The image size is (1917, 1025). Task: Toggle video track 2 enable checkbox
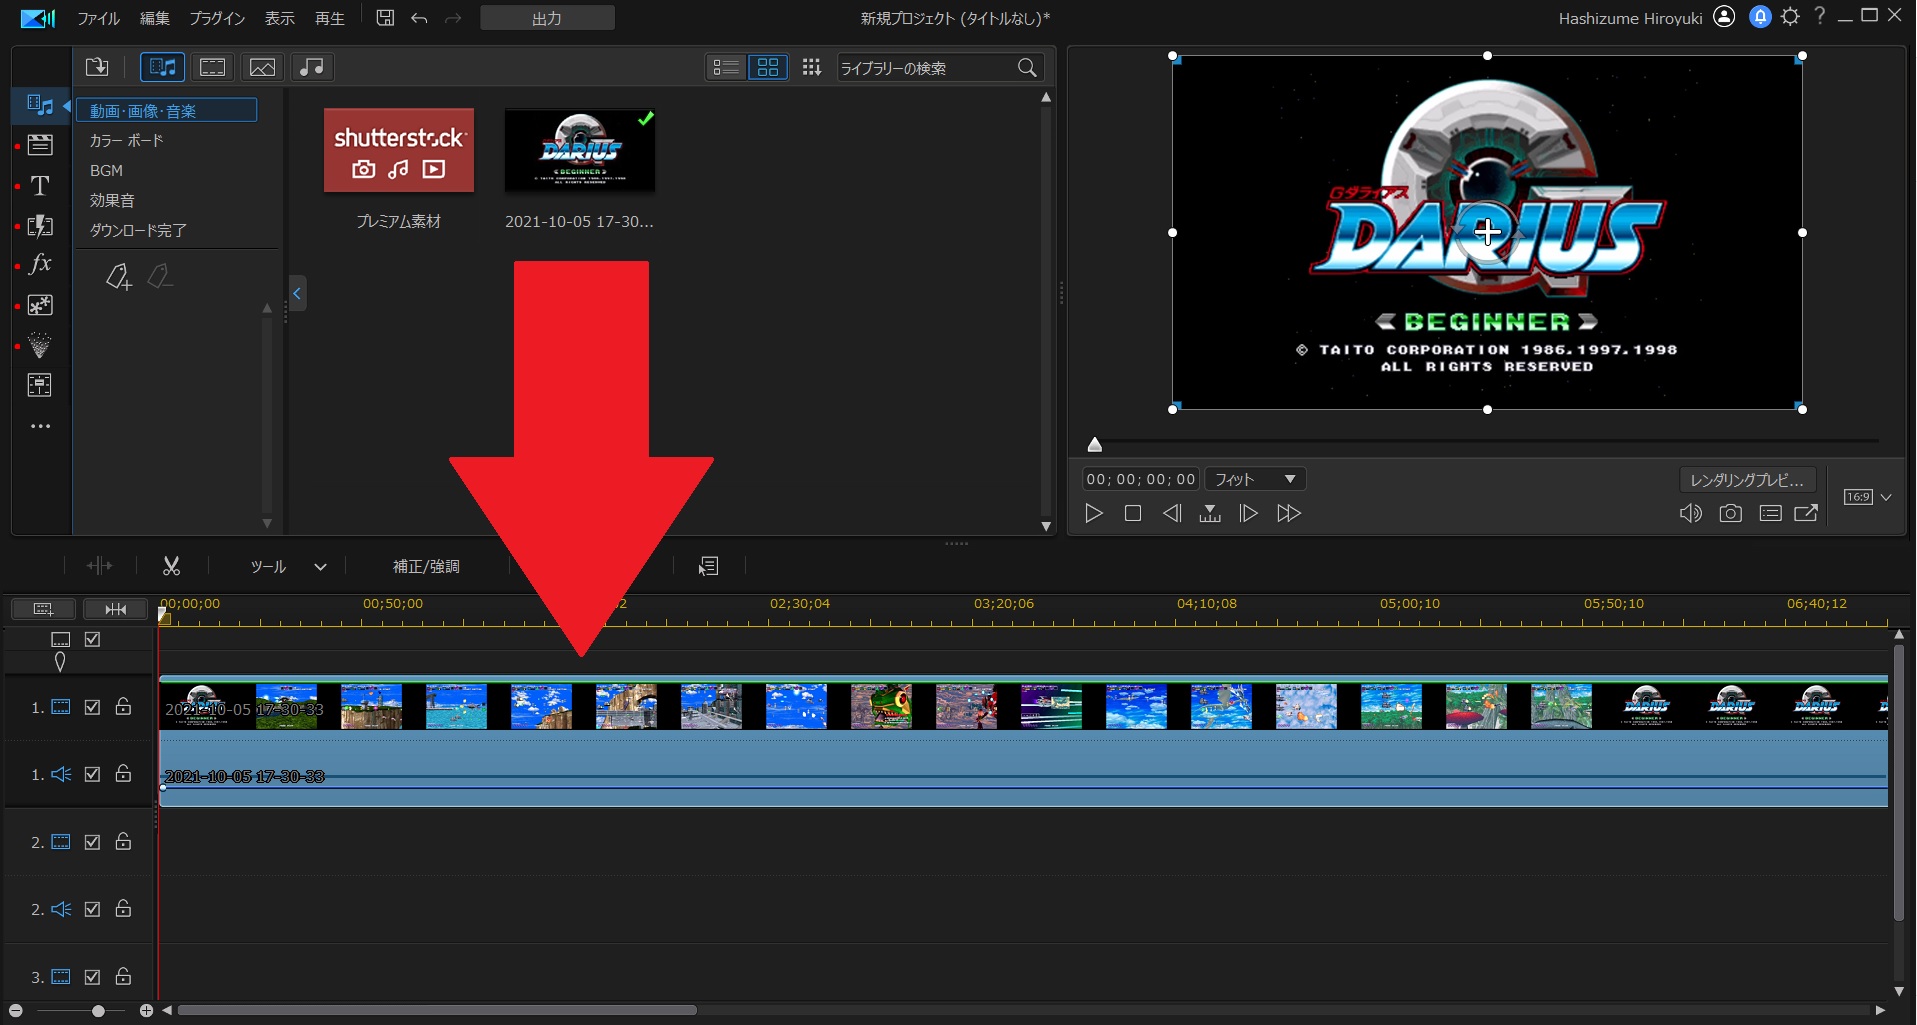click(x=92, y=842)
